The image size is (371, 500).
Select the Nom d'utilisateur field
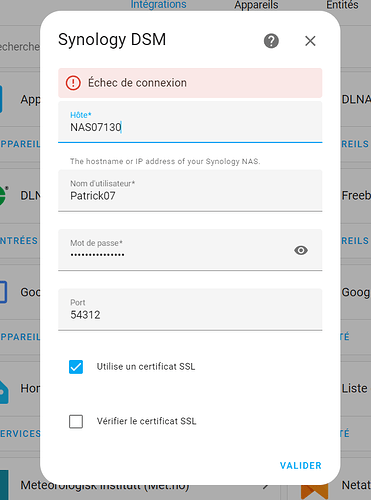(x=190, y=190)
